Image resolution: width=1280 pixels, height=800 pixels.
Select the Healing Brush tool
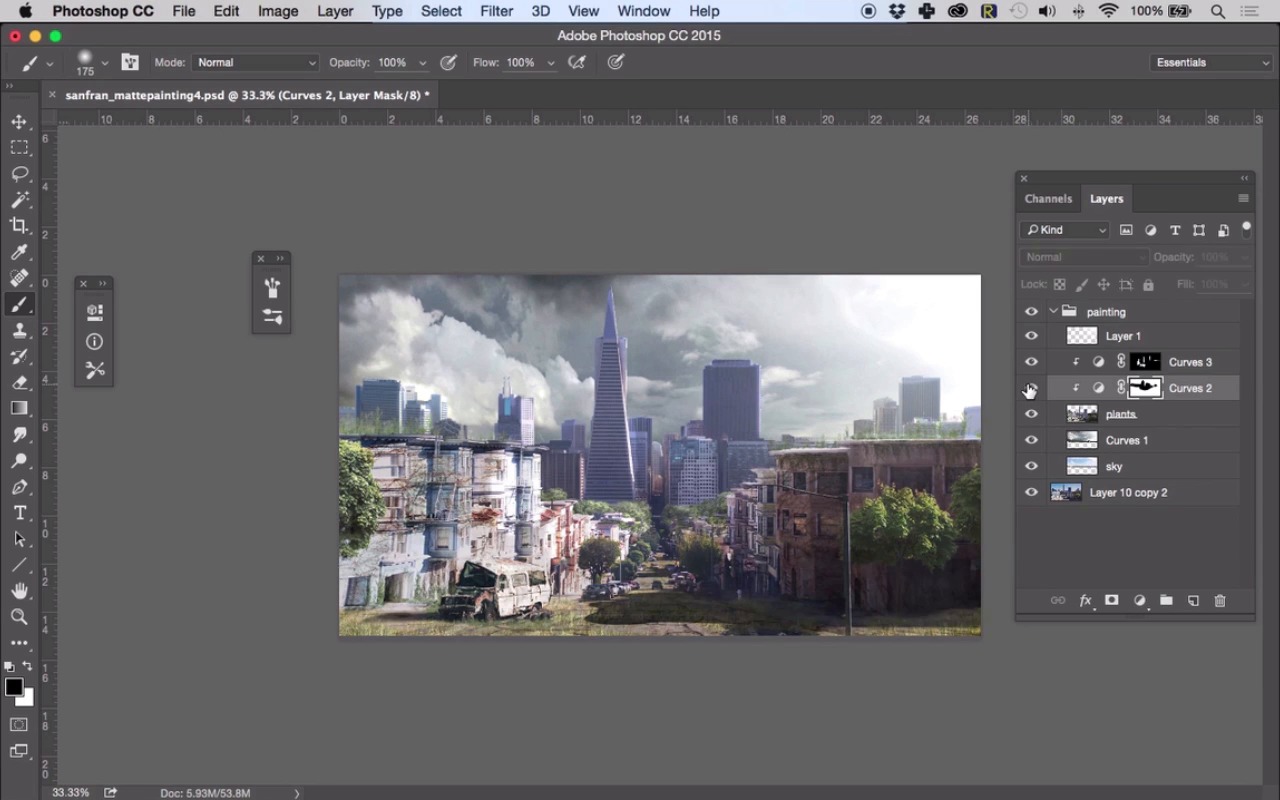click(x=19, y=278)
